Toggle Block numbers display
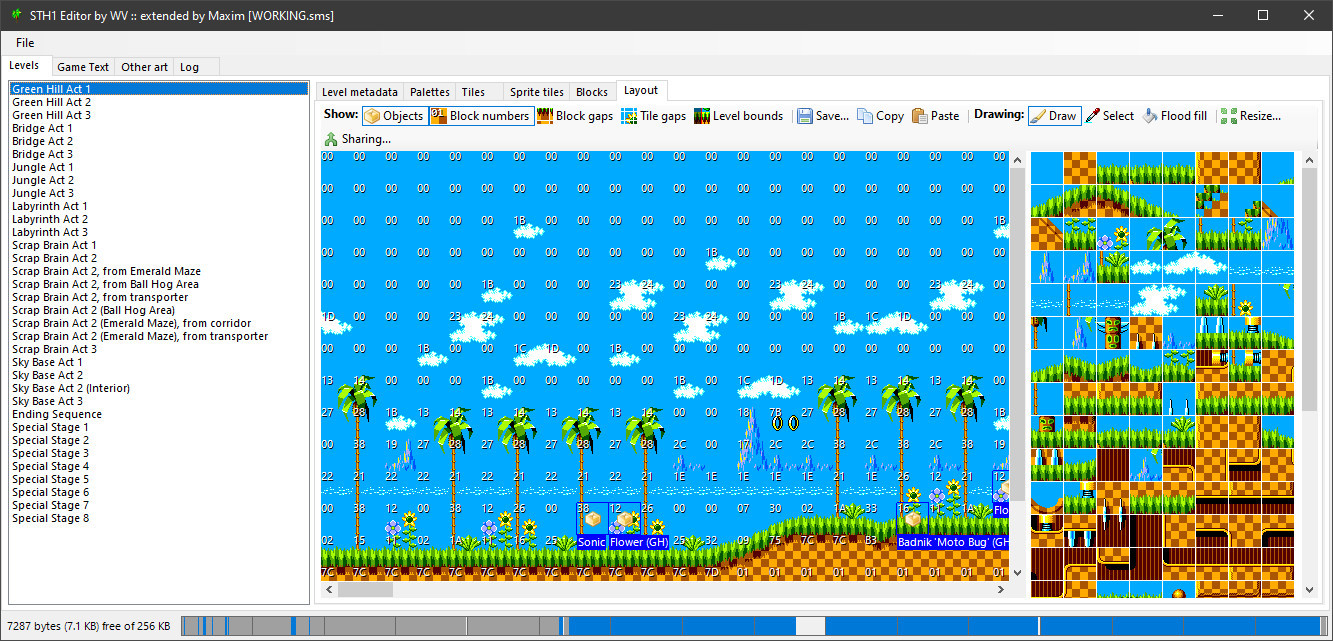The width and height of the screenshot is (1333, 641). (x=480, y=116)
